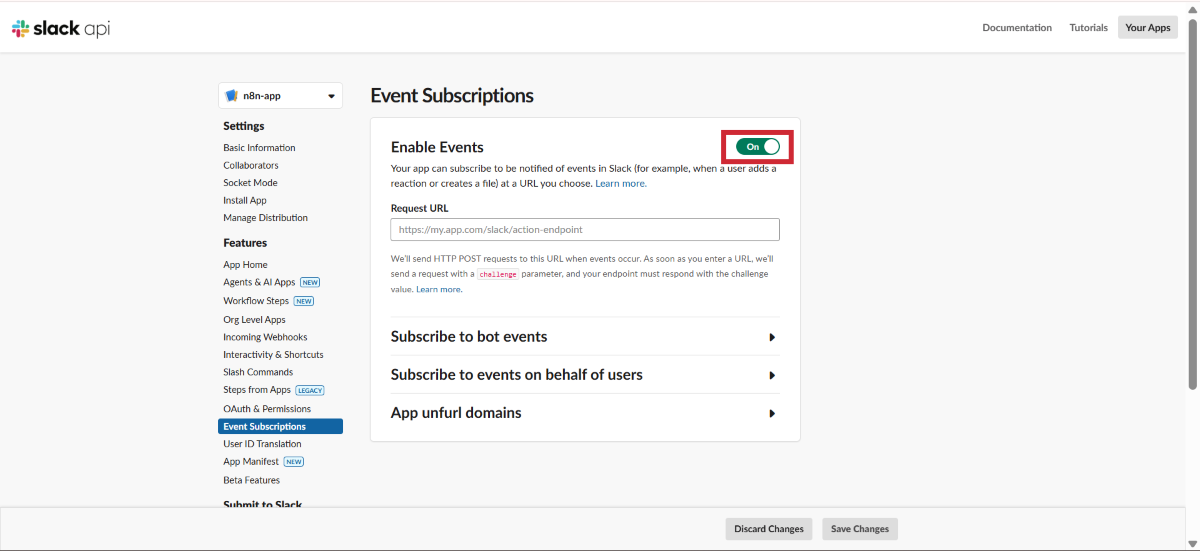Screen dimensions: 1200x551
Task: Open OAuth & Permissions
Action: [x=267, y=409]
